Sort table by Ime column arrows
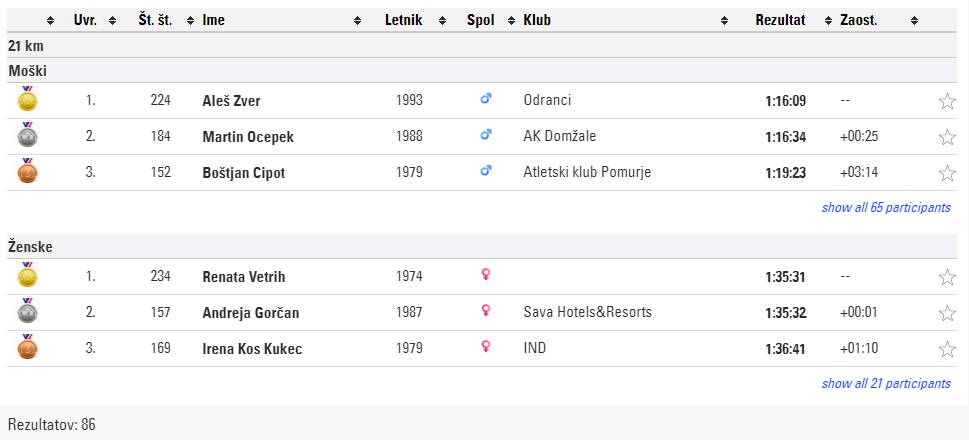This screenshot has height=440, width=969. click(357, 20)
